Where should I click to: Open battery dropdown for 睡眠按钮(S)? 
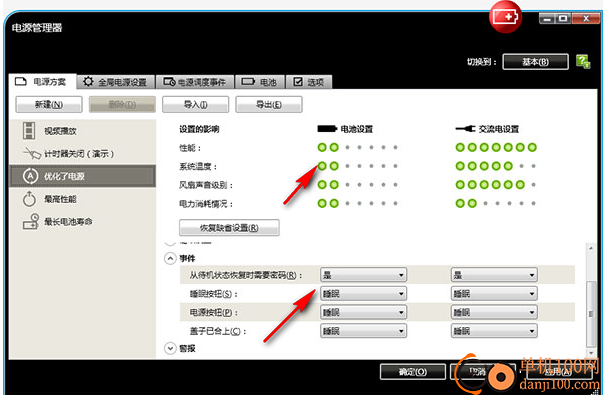click(363, 293)
